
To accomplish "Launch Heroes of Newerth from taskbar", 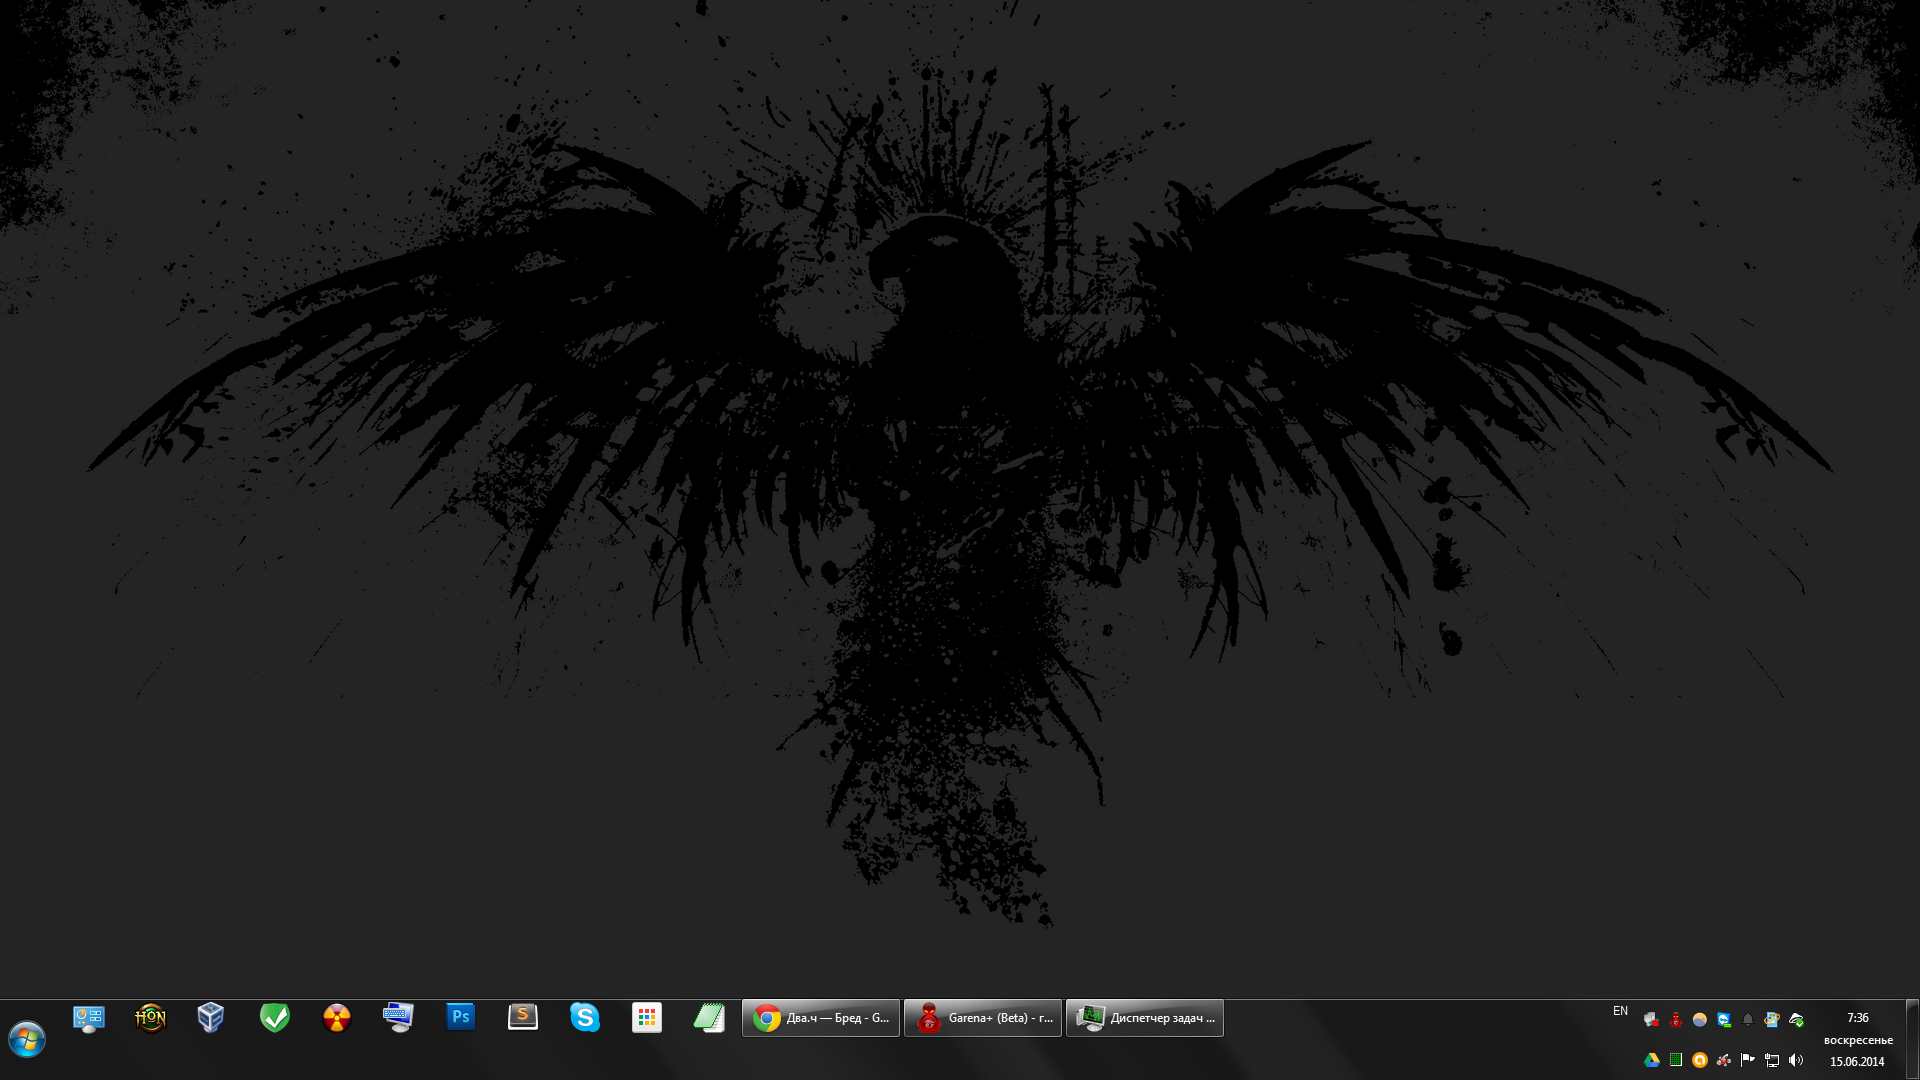I will click(150, 1018).
